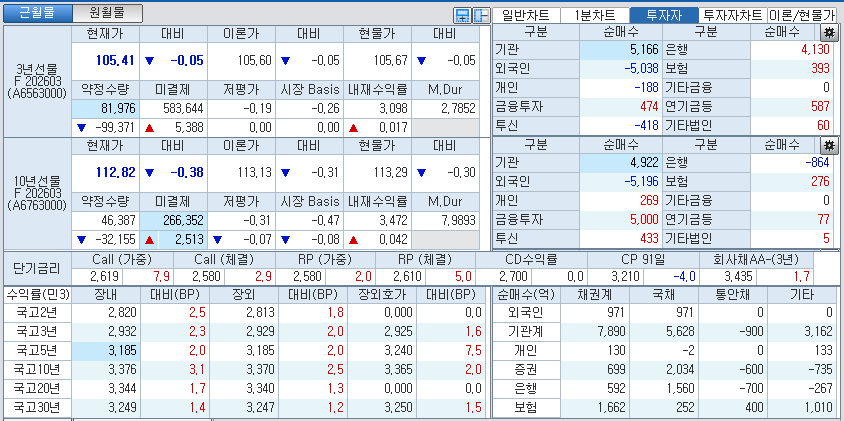Select 외국인 net buy -5,038 cell
This screenshot has height=421, width=844.
click(x=621, y=68)
